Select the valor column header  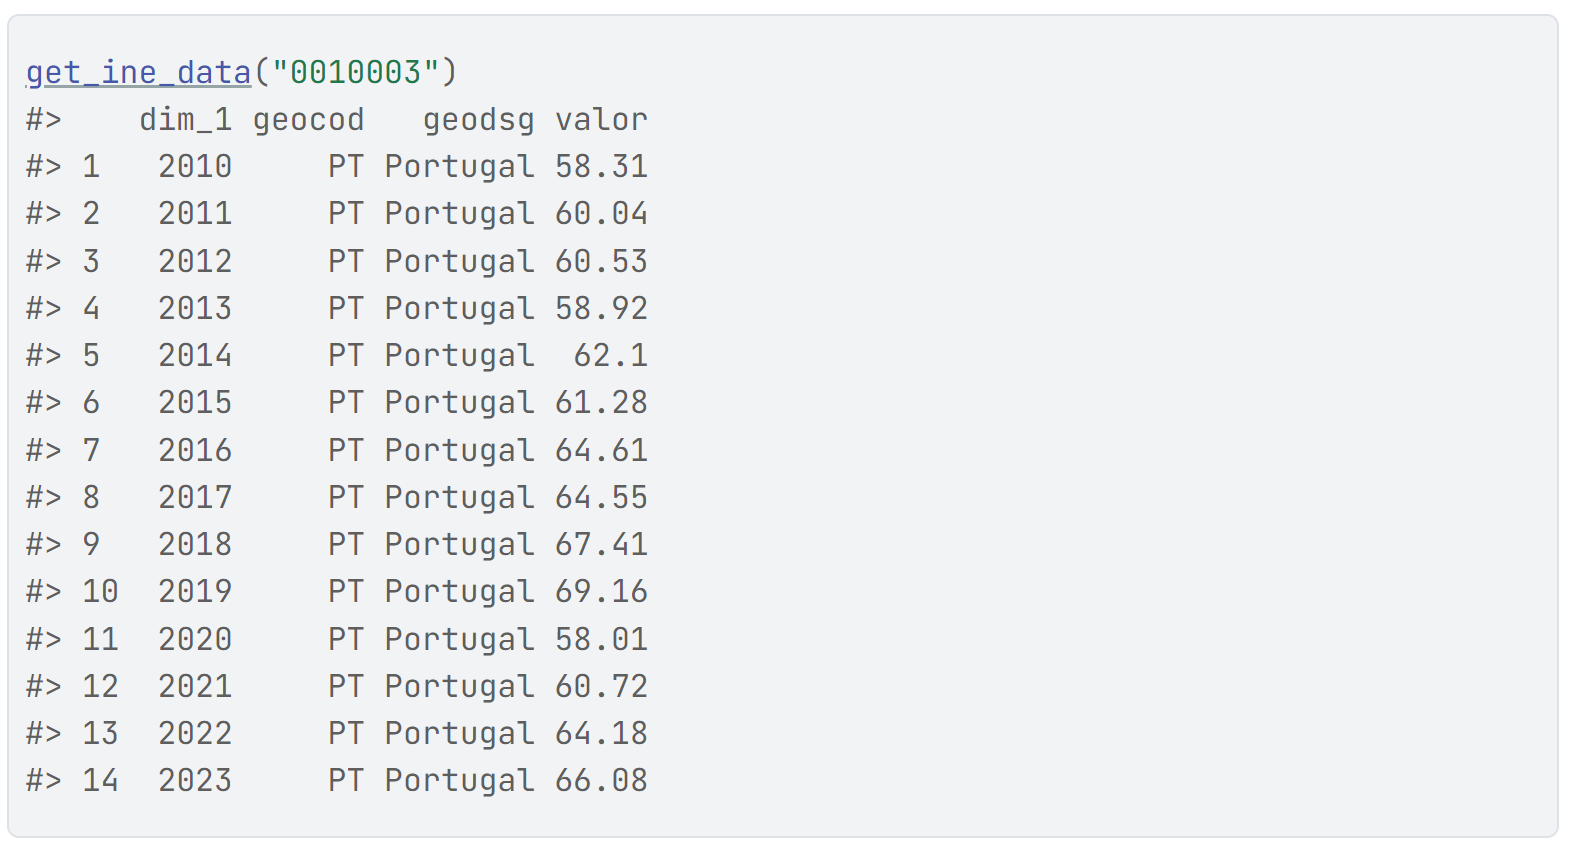602,120
